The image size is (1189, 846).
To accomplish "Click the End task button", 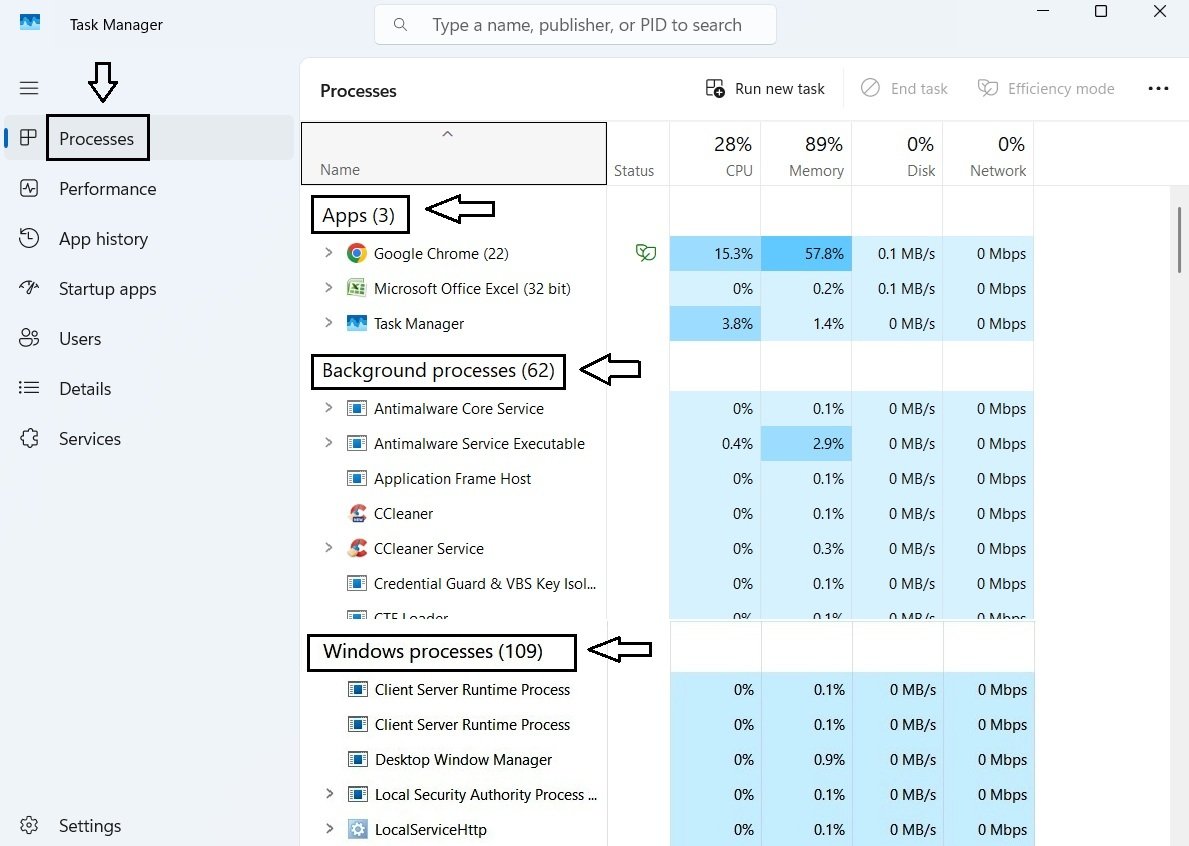I will [x=904, y=89].
